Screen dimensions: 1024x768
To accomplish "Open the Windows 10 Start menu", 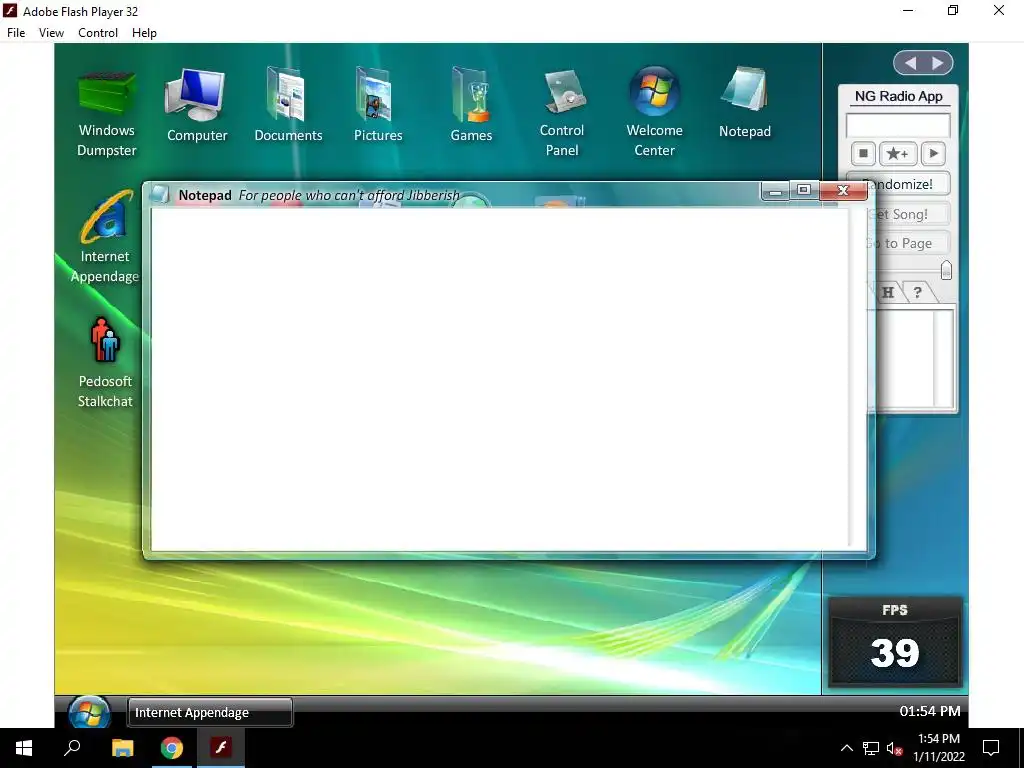I will point(24,748).
